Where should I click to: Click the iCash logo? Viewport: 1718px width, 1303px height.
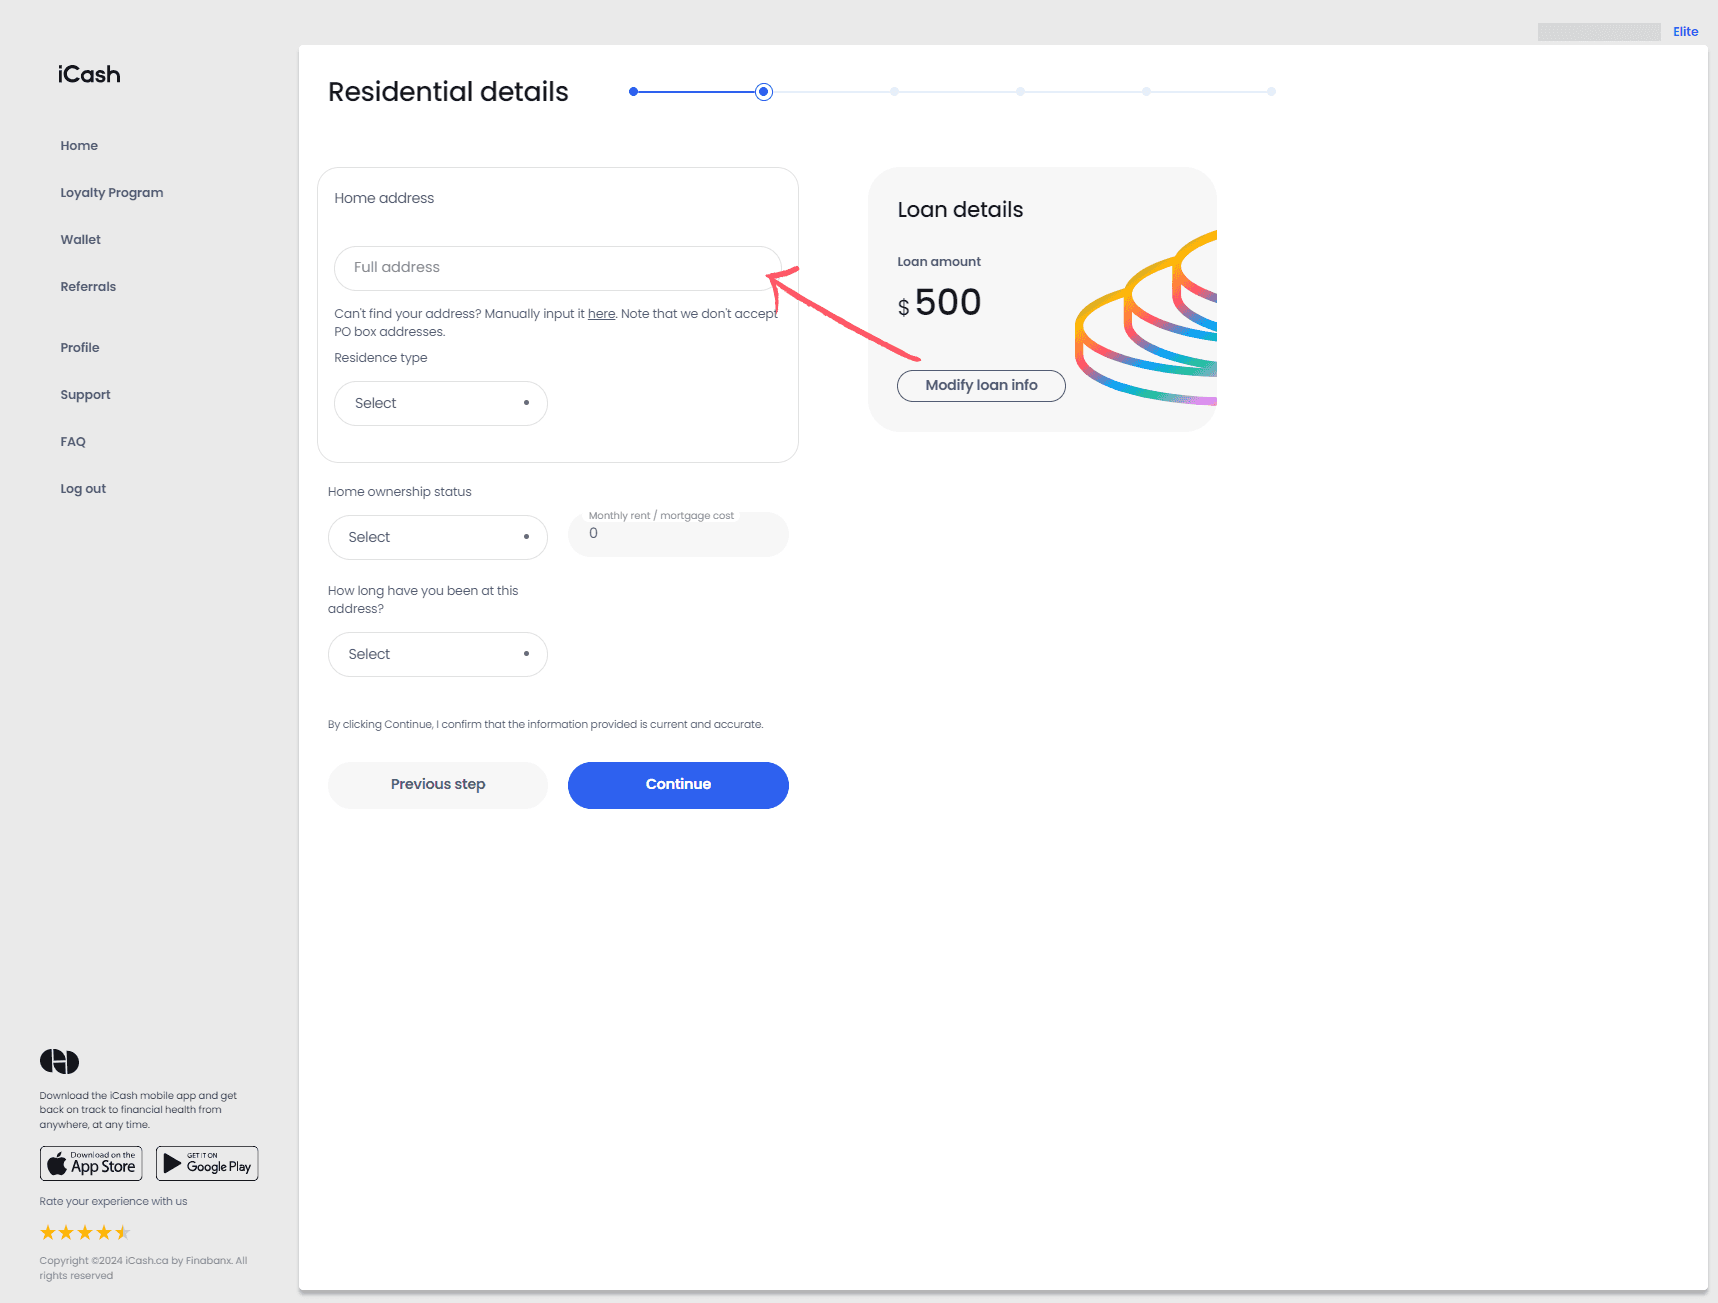coord(89,75)
